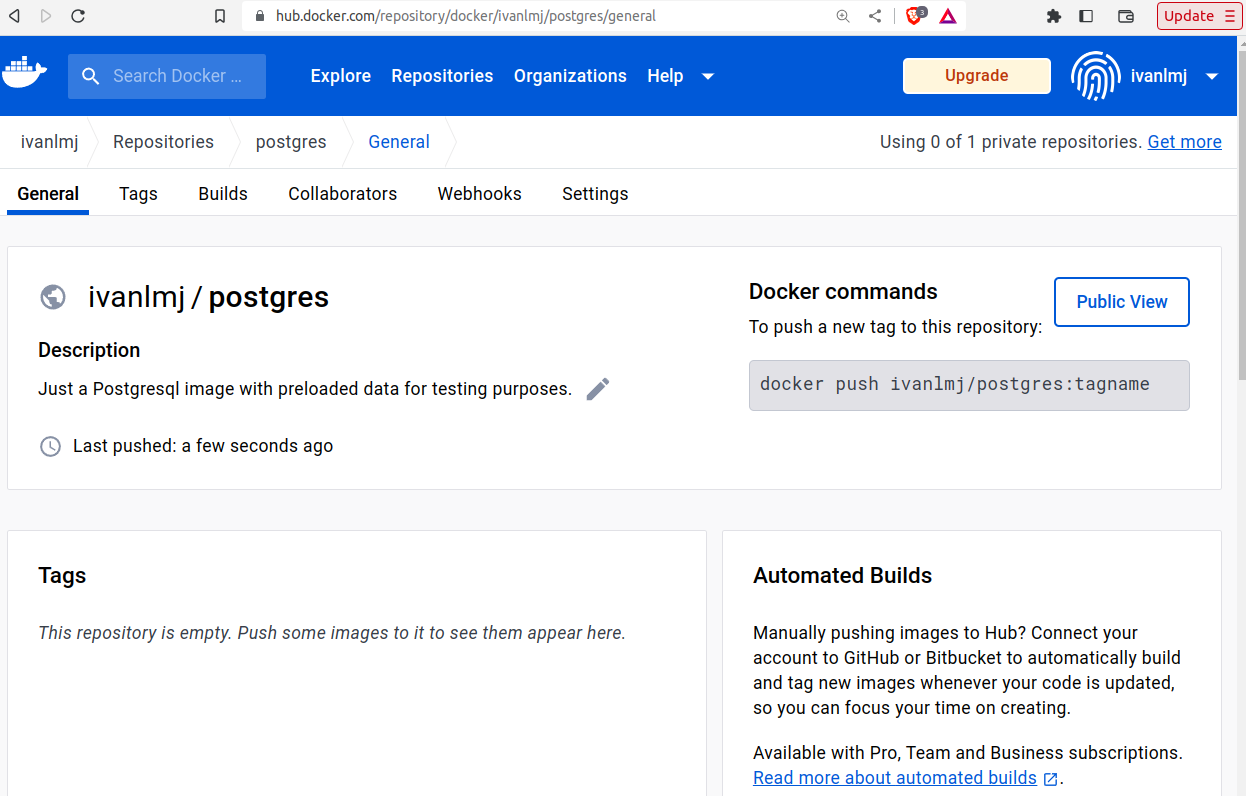This screenshot has height=796, width=1246.
Task: Click the bookmark icon in the toolbar
Action: pyautogui.click(x=220, y=16)
